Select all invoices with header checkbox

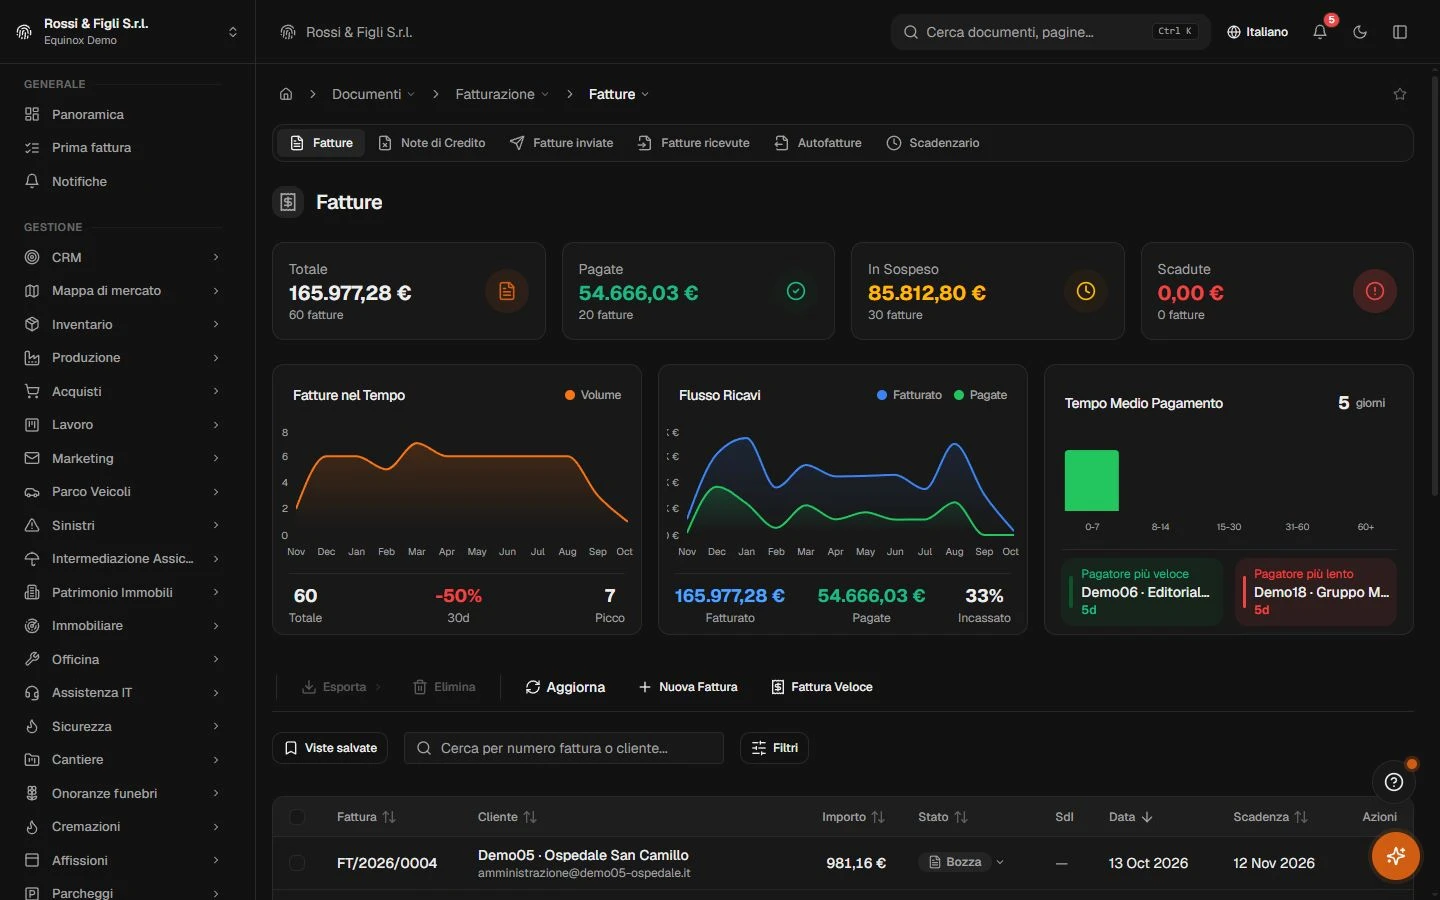297,817
